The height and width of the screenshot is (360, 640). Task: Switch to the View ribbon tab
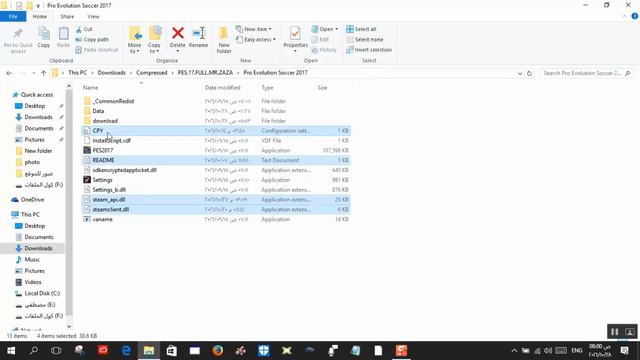point(93,17)
